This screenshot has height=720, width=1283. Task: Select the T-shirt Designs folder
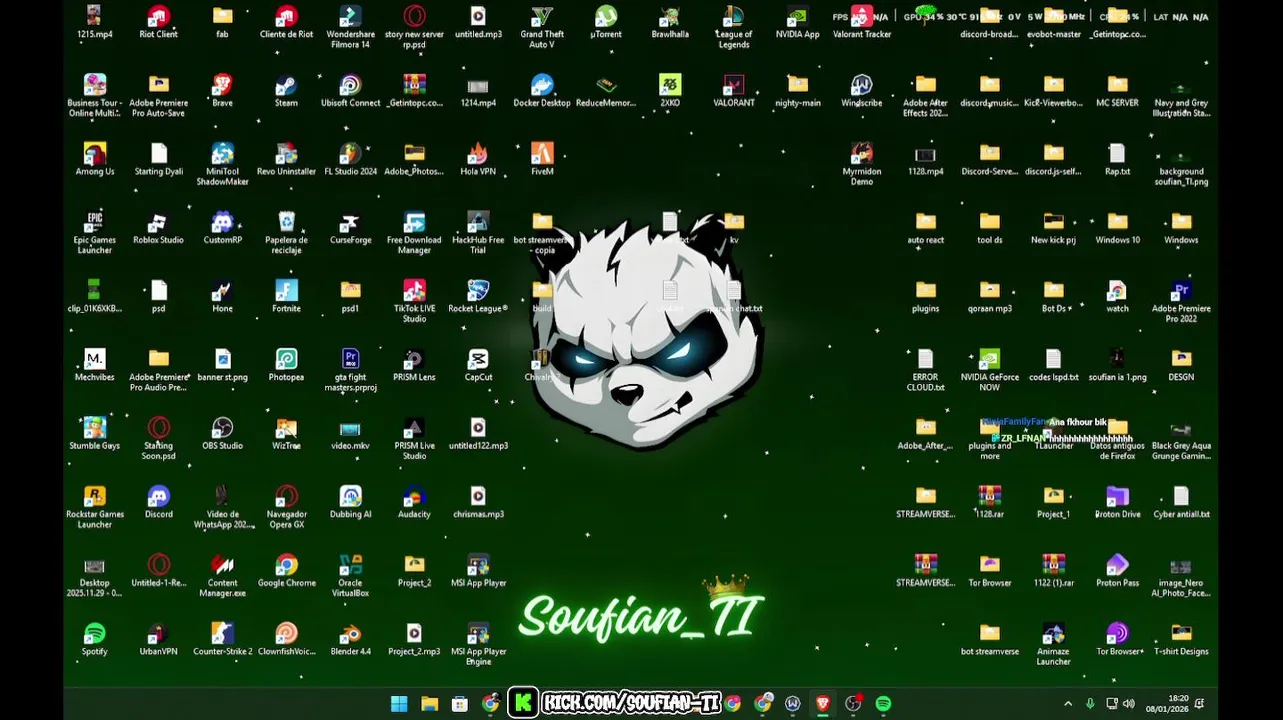click(1181, 639)
